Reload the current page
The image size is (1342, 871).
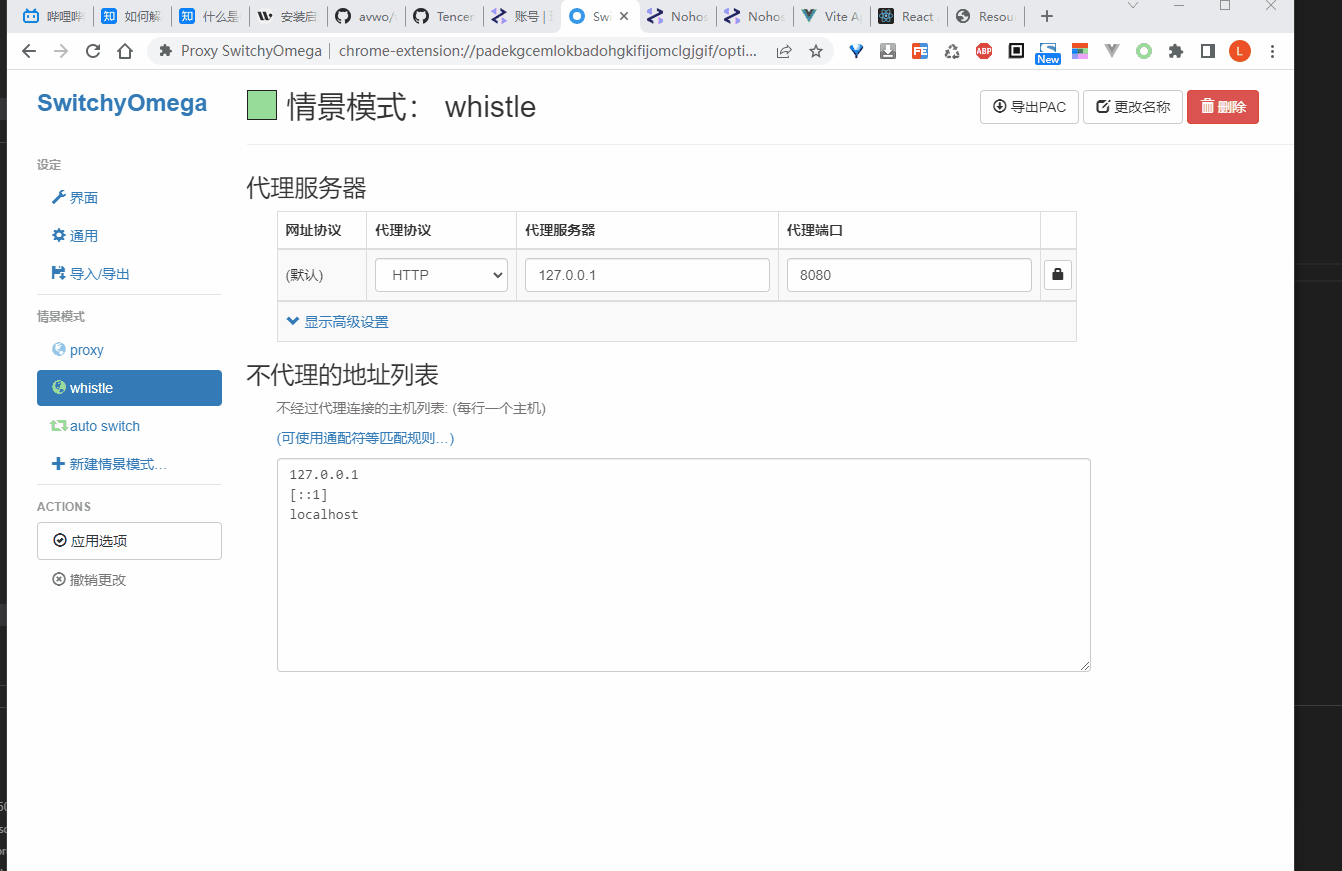(x=93, y=51)
